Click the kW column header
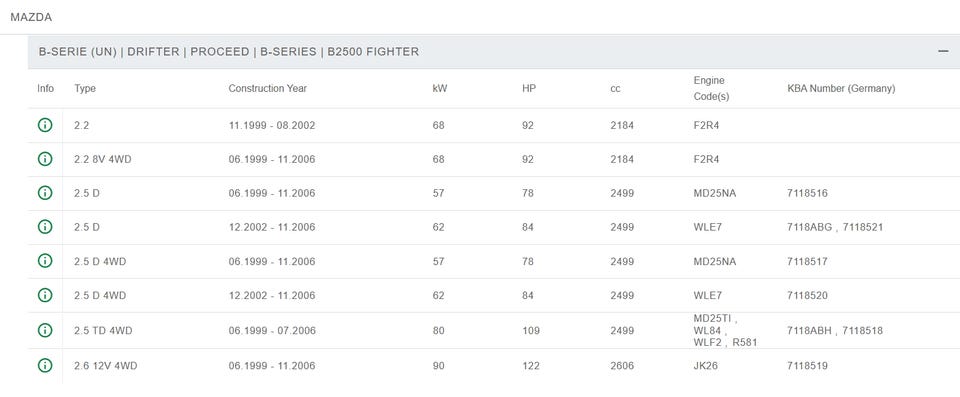This screenshot has width=960, height=397. [440, 88]
